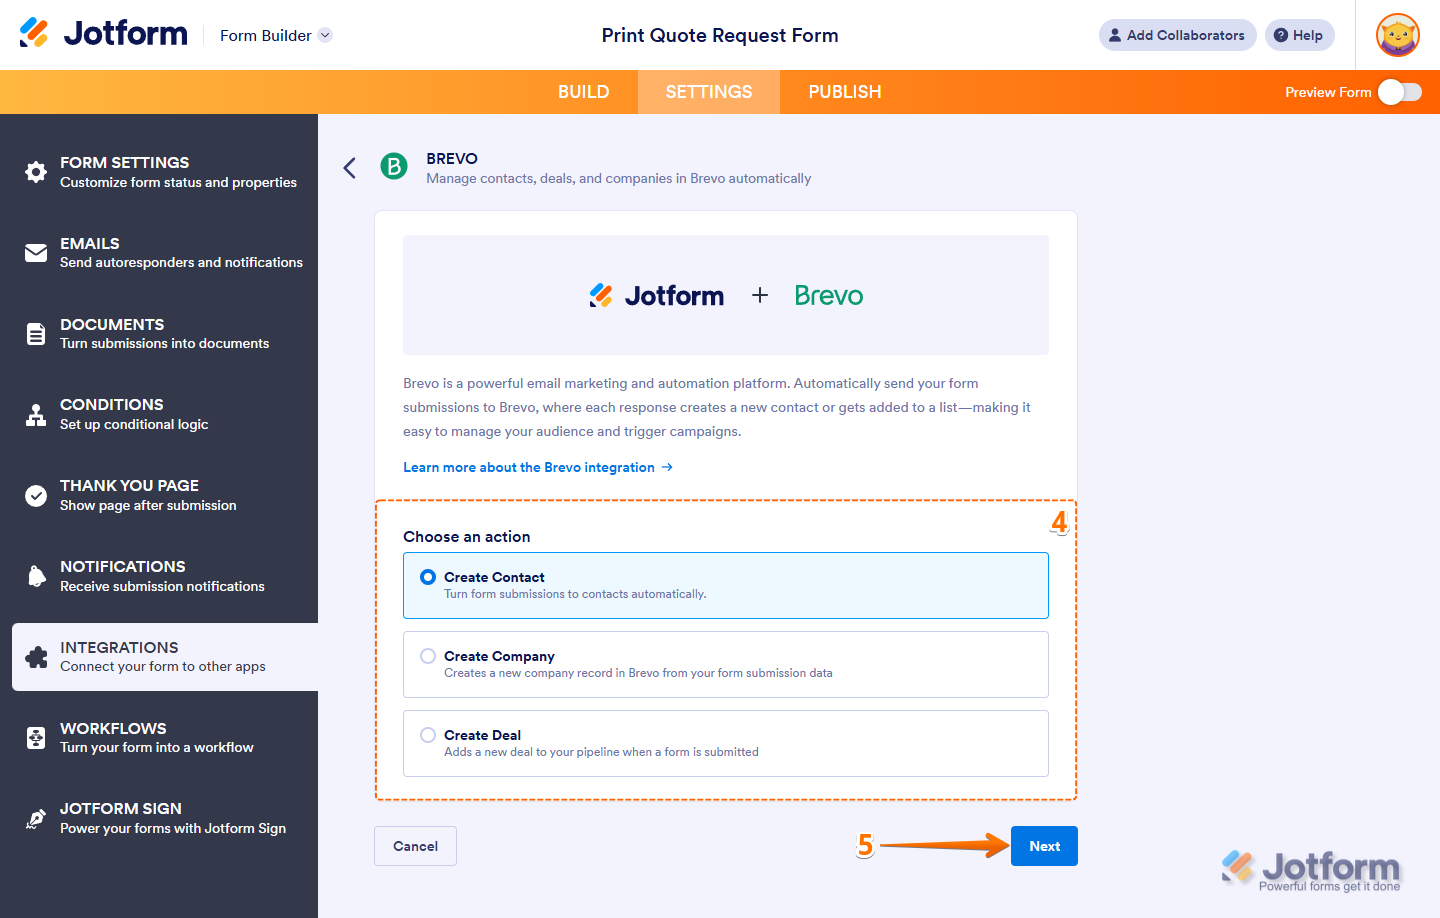
Task: Switch to the BUILD tab
Action: tap(583, 91)
